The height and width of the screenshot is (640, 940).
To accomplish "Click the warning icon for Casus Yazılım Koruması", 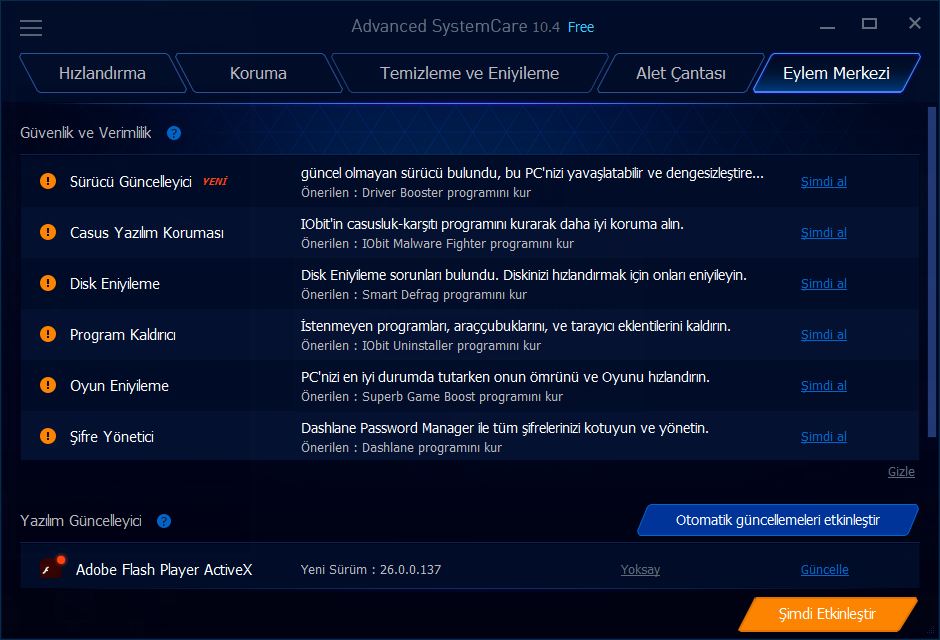I will 48,232.
